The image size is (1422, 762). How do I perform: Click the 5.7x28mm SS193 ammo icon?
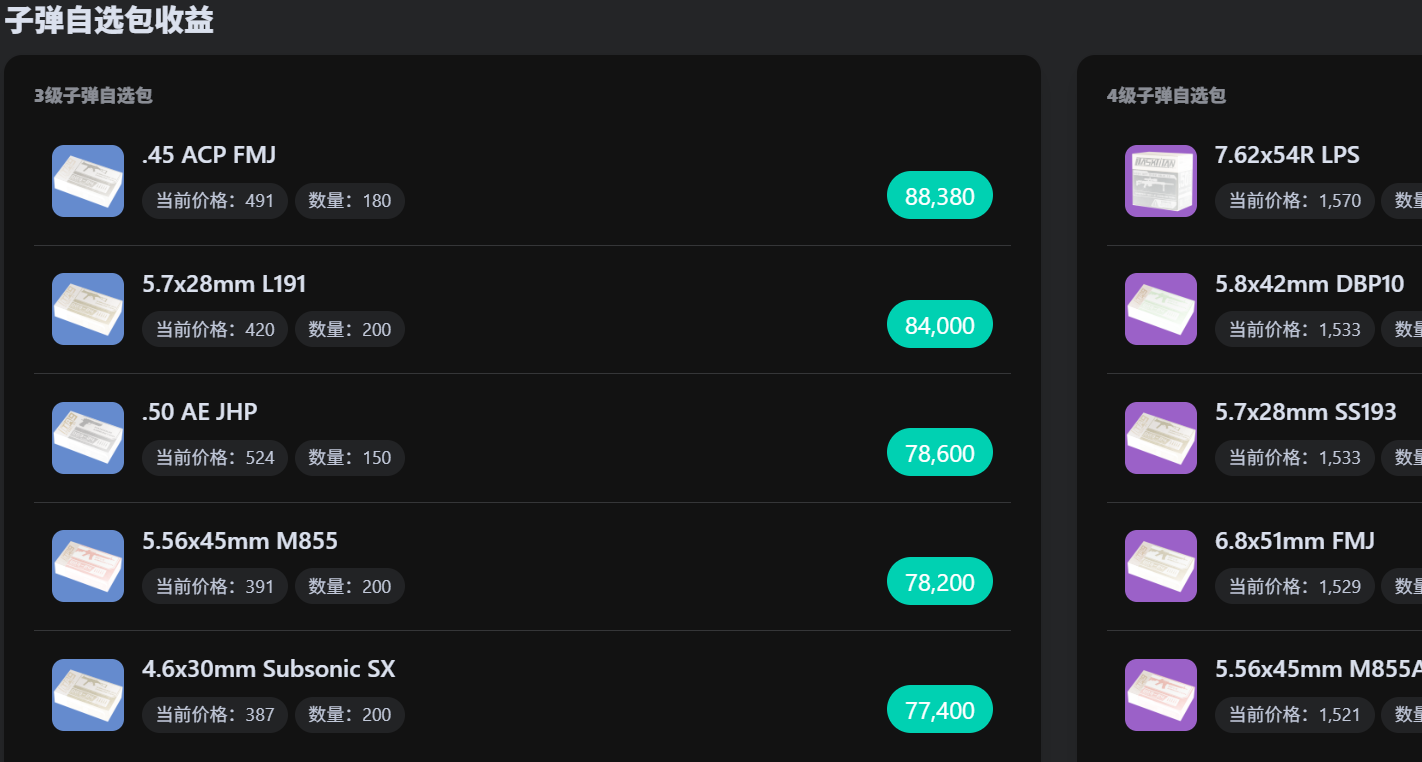1161,438
